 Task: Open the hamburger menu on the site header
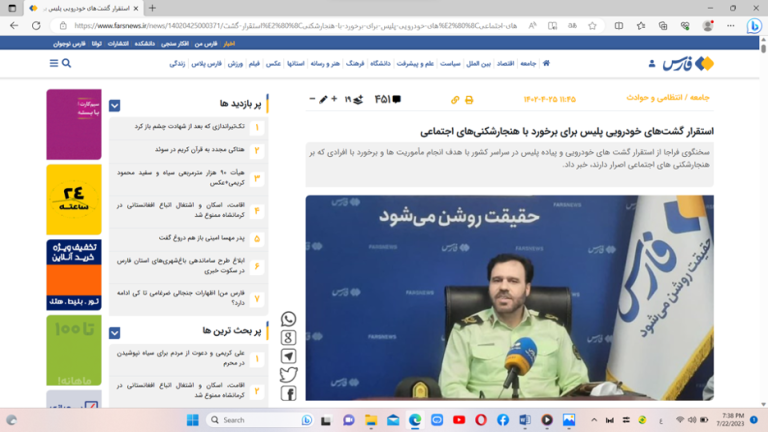54,63
